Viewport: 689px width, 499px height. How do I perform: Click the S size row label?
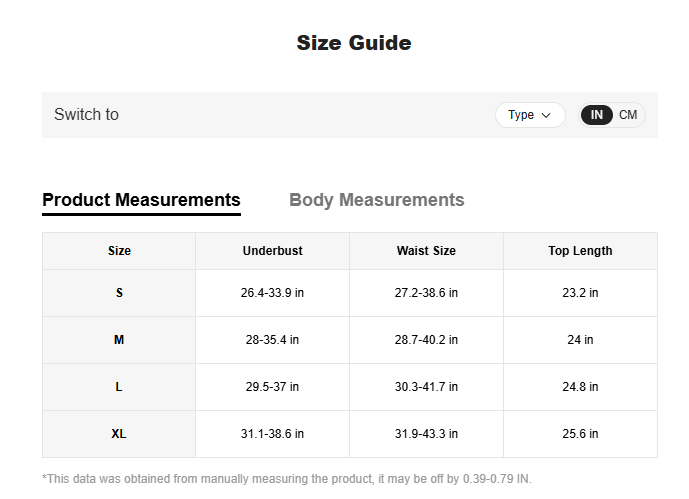coord(119,293)
